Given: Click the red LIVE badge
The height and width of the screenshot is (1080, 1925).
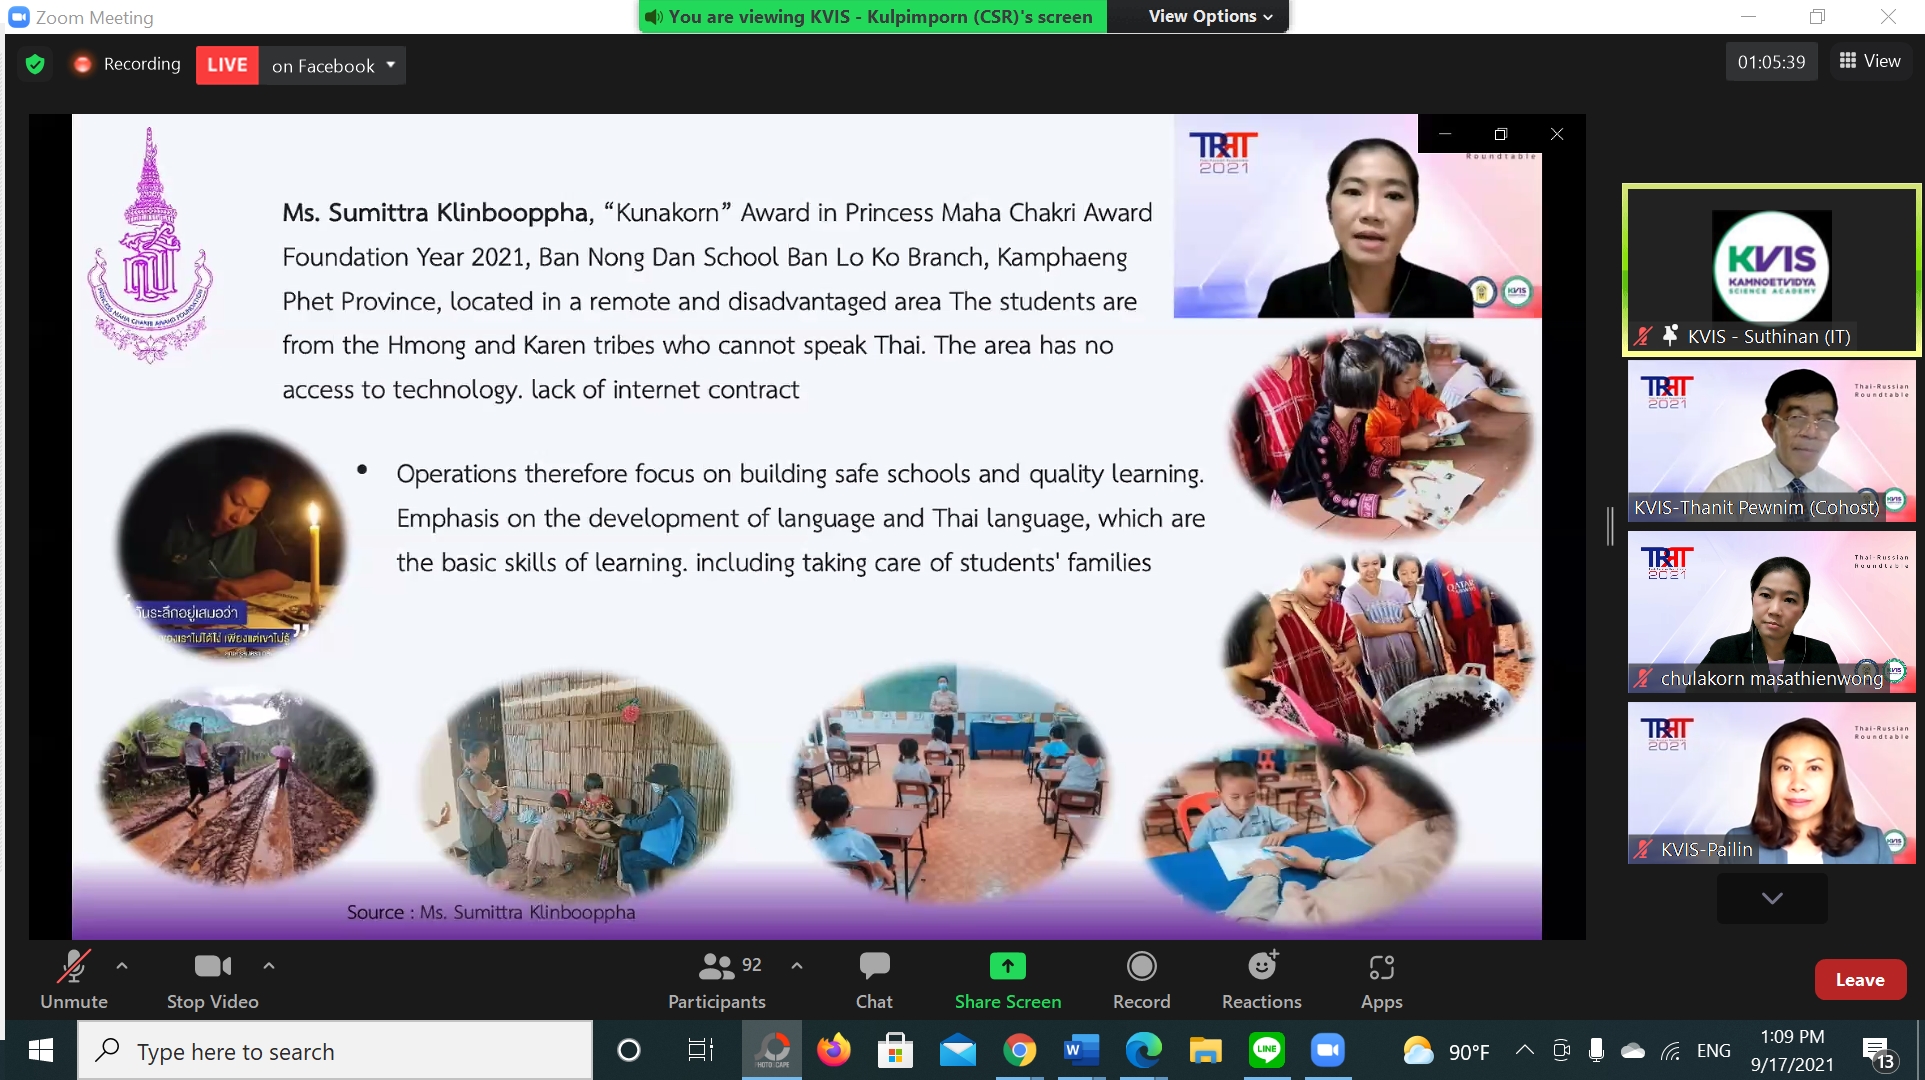Looking at the screenshot, I should (x=227, y=65).
